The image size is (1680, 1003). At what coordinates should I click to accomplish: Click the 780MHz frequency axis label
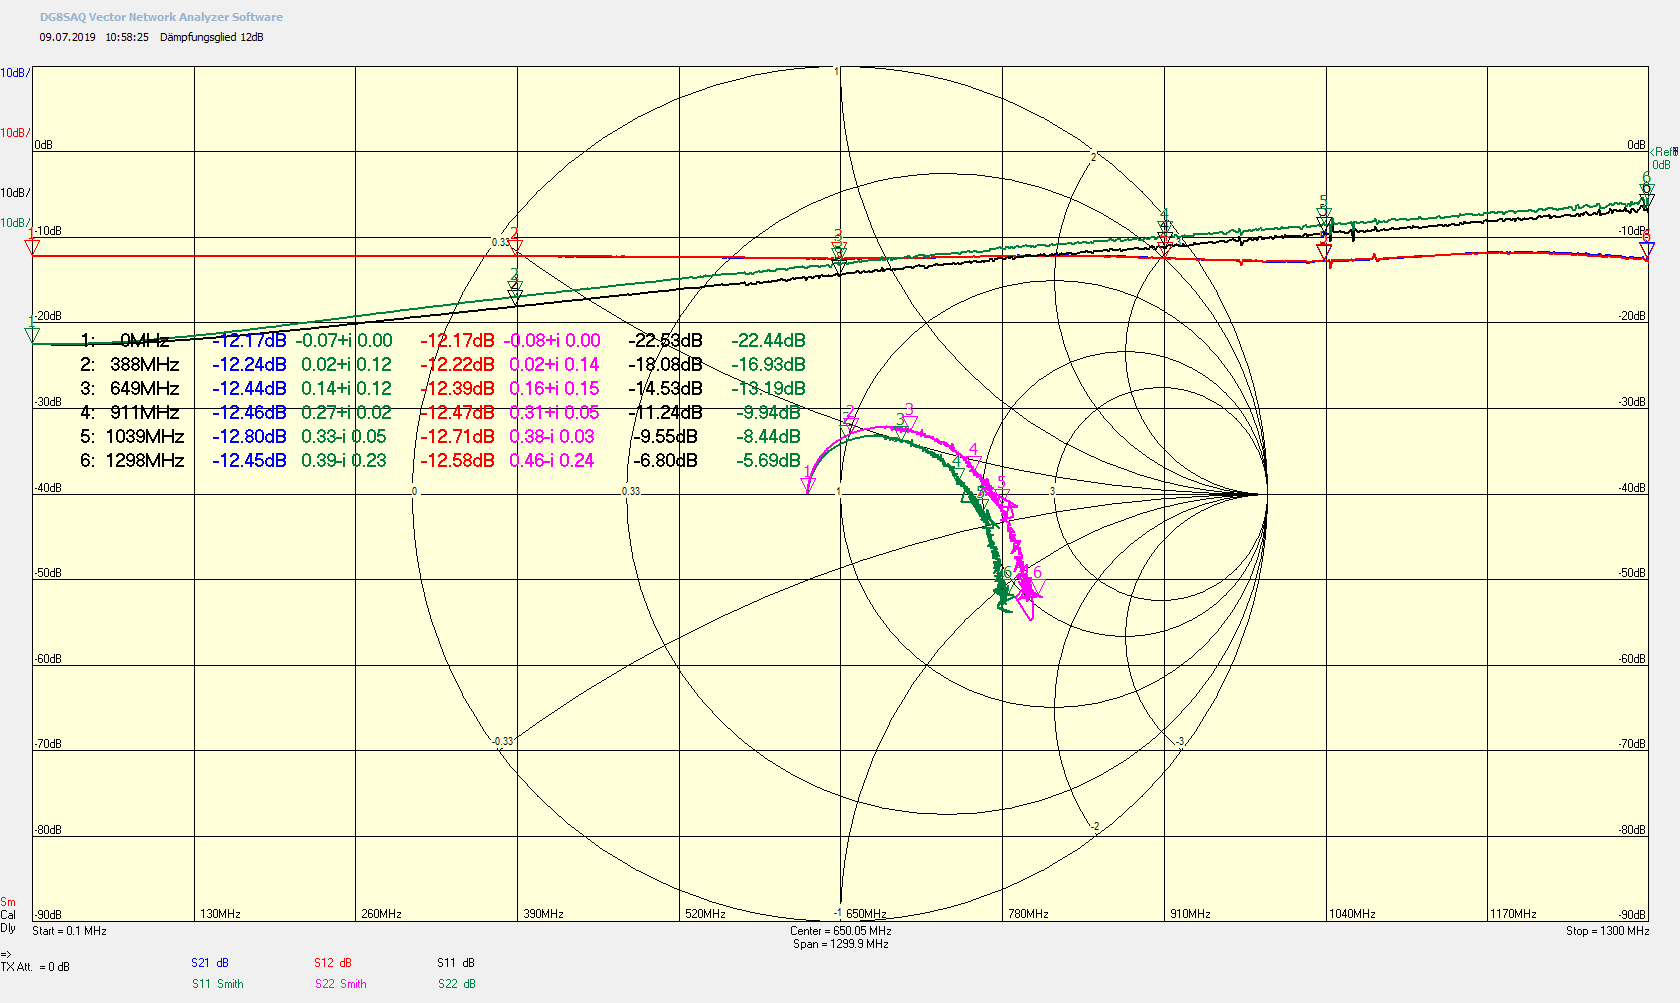[1028, 914]
